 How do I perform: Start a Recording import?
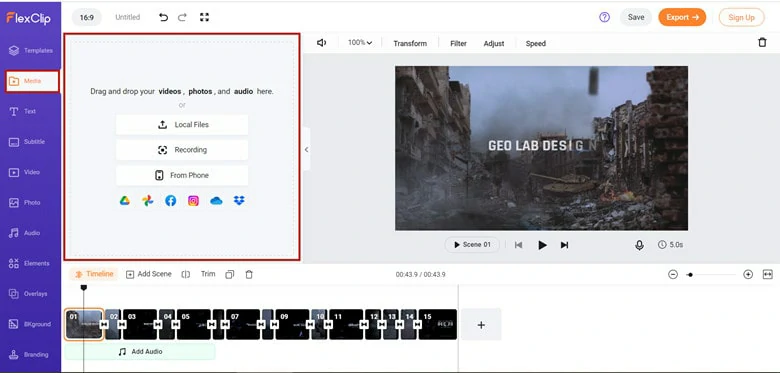click(x=182, y=150)
